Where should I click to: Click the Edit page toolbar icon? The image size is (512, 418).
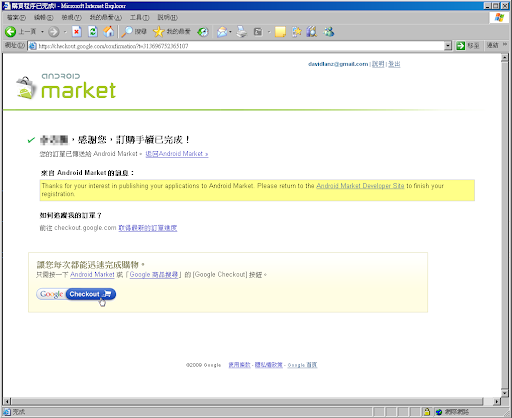click(x=258, y=32)
